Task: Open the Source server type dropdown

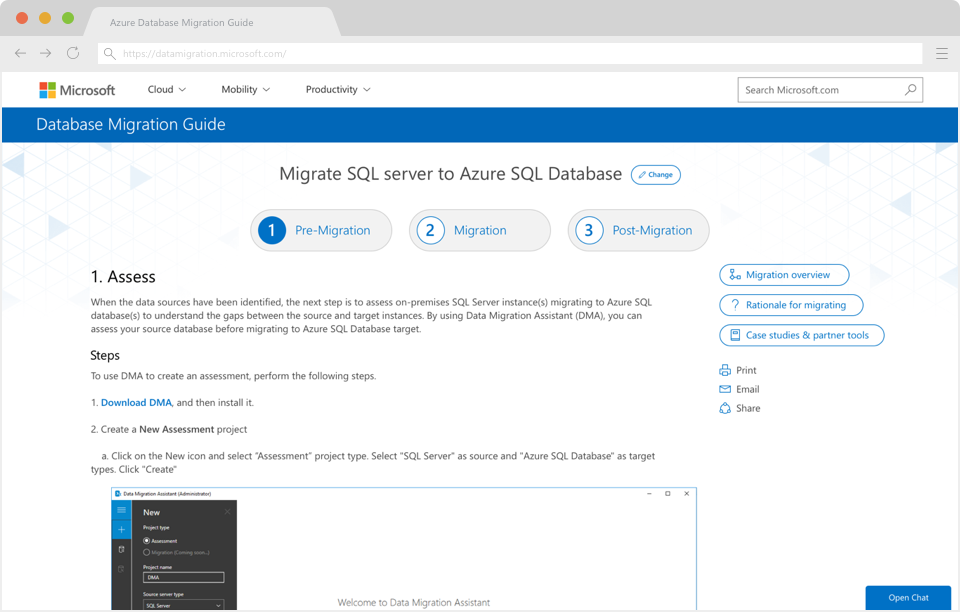Action: point(184,605)
